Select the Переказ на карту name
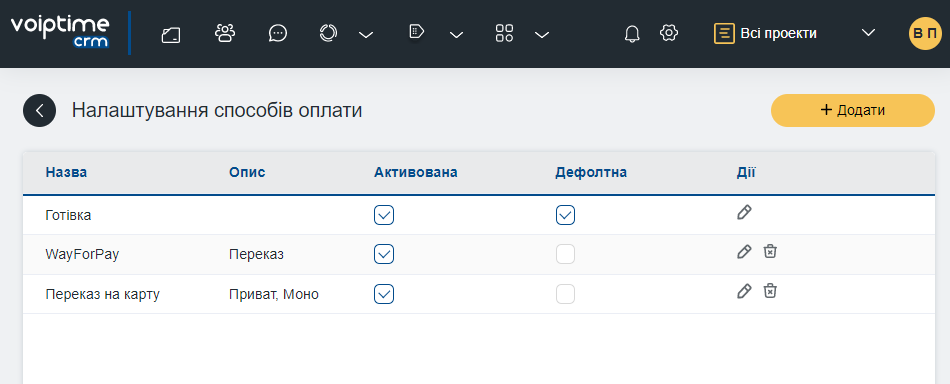 tap(102, 294)
